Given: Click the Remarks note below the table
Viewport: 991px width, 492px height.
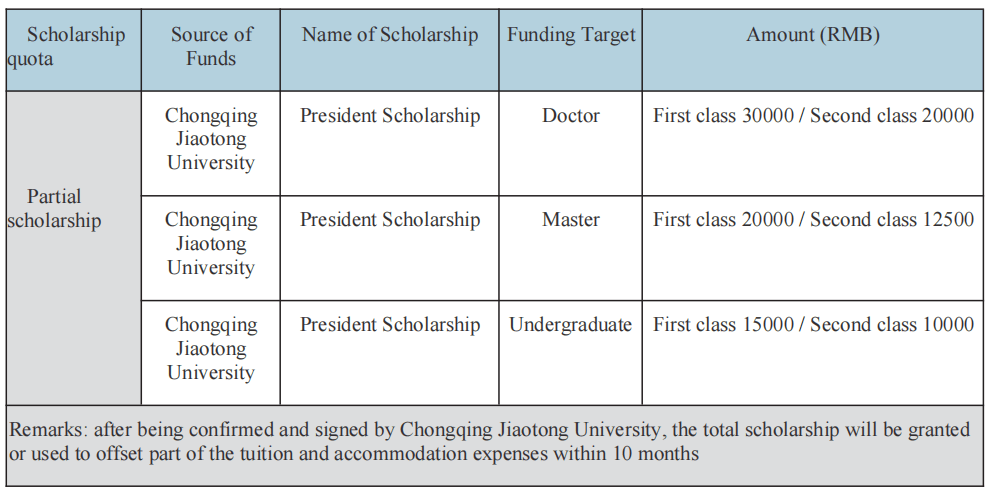Looking at the screenshot, I should [490, 441].
